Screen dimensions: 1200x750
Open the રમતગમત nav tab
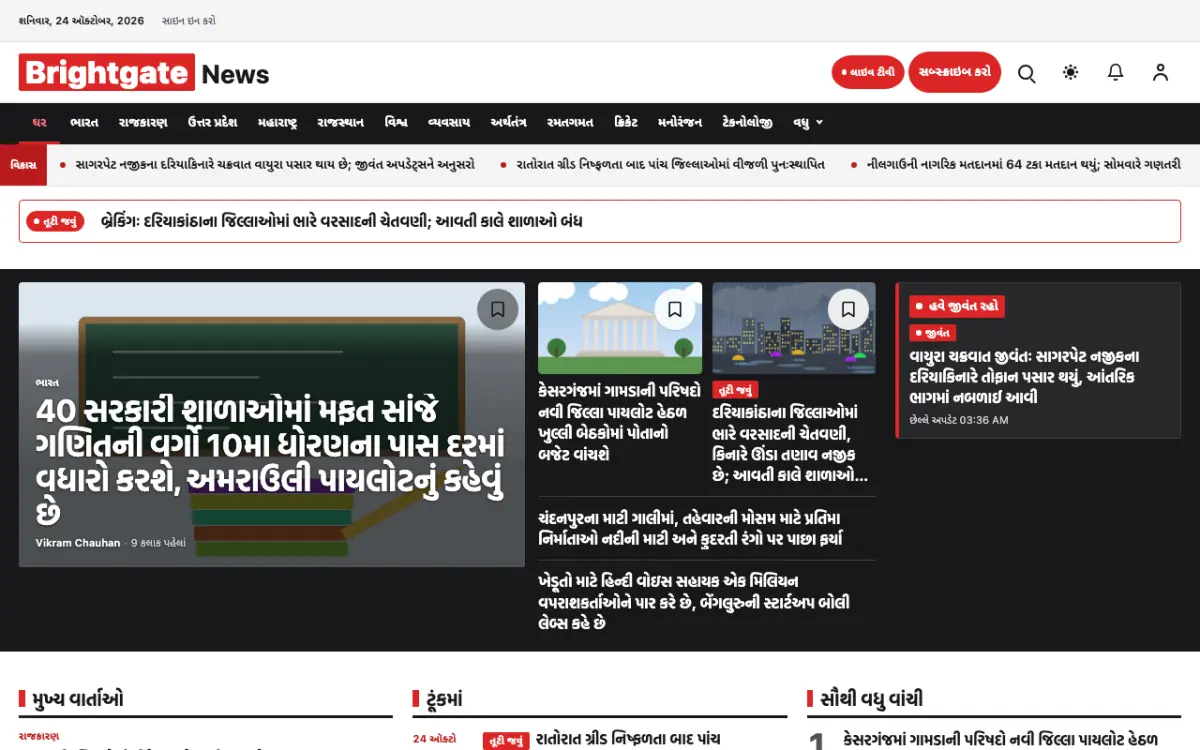[570, 122]
